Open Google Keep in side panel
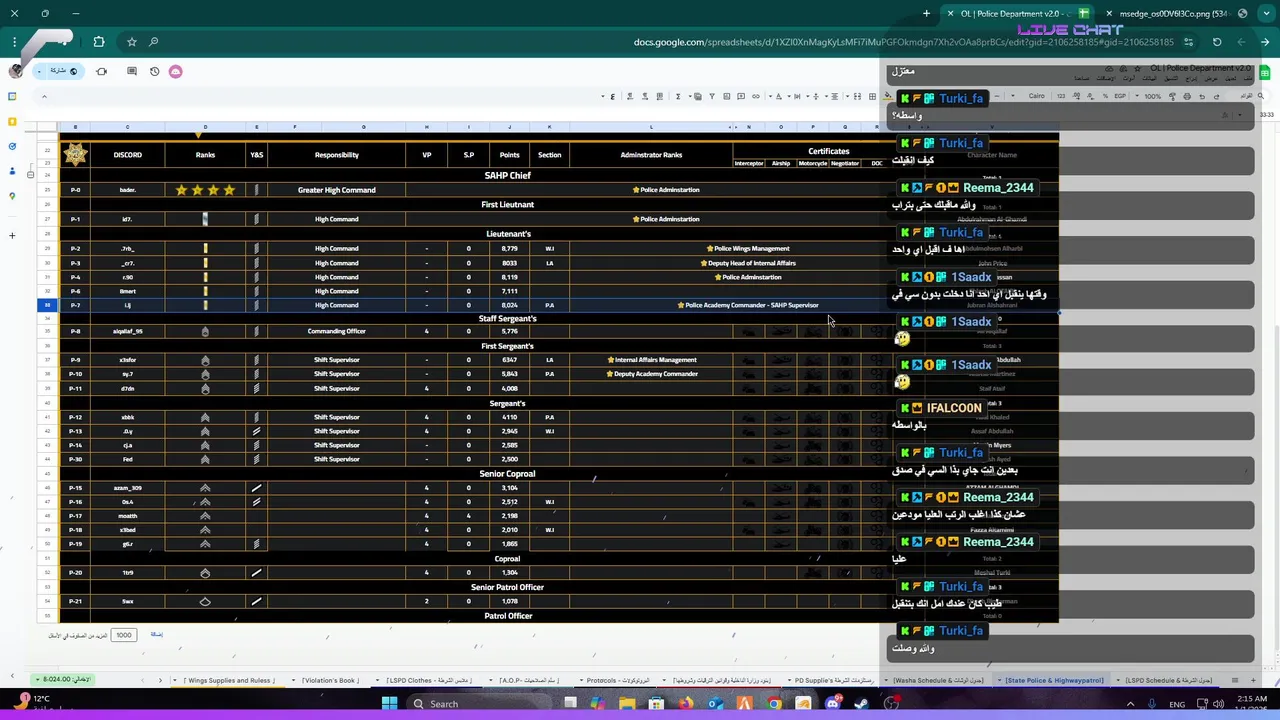1280x720 pixels. click(12, 121)
